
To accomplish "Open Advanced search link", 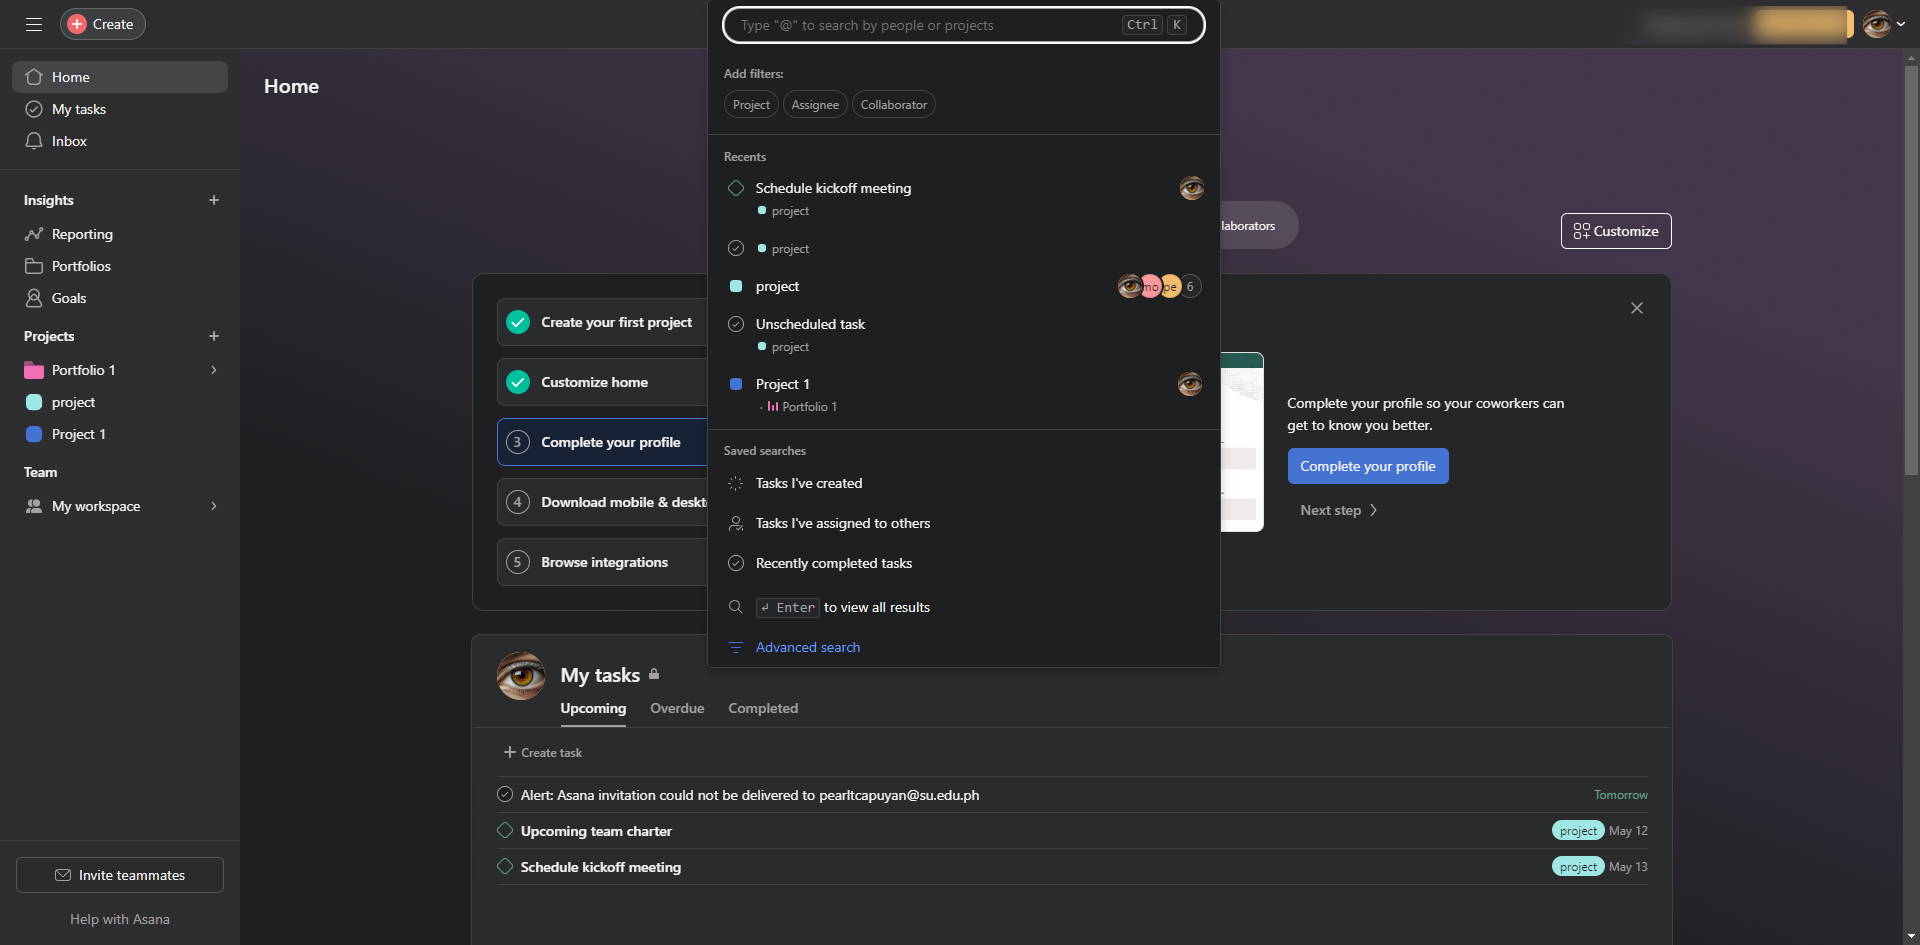I will (808, 647).
